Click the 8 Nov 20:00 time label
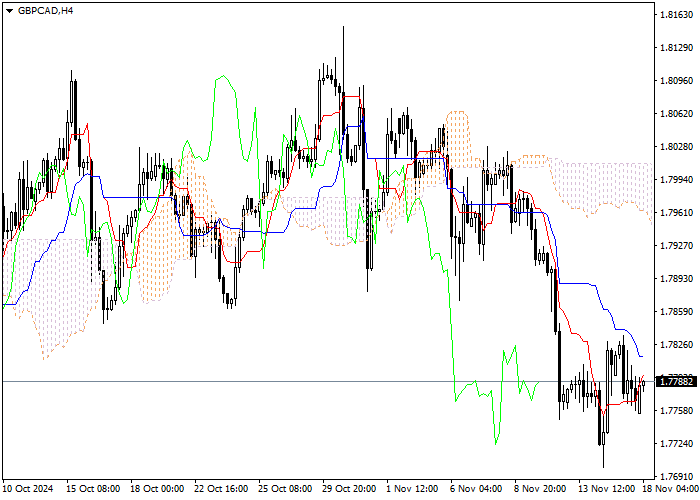700x500 pixels. coord(540,489)
